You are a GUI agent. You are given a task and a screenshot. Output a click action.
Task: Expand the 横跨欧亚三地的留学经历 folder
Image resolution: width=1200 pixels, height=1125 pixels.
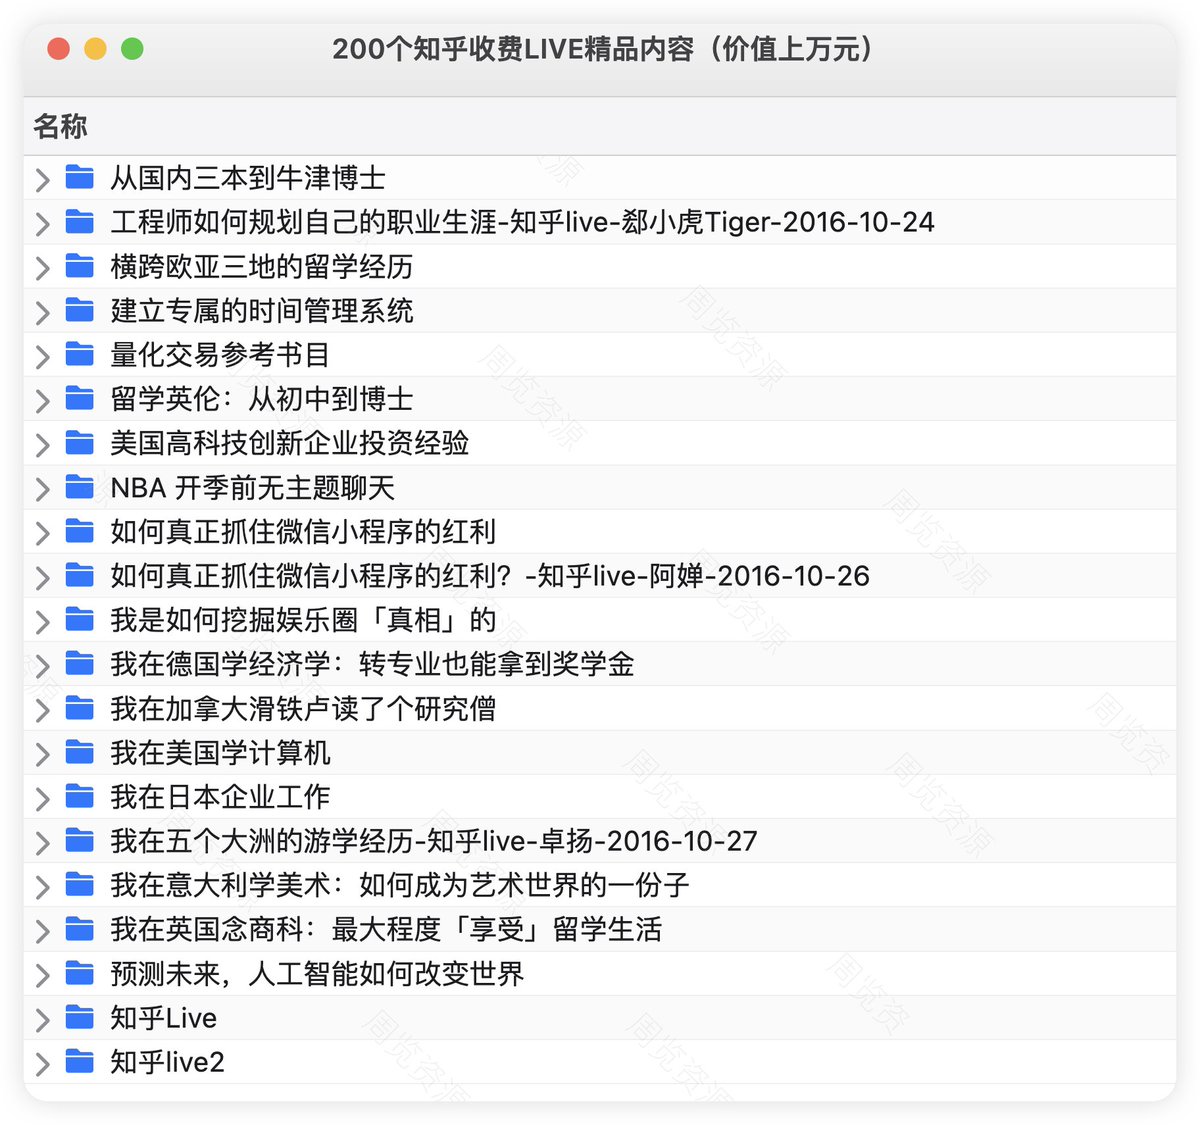42,268
